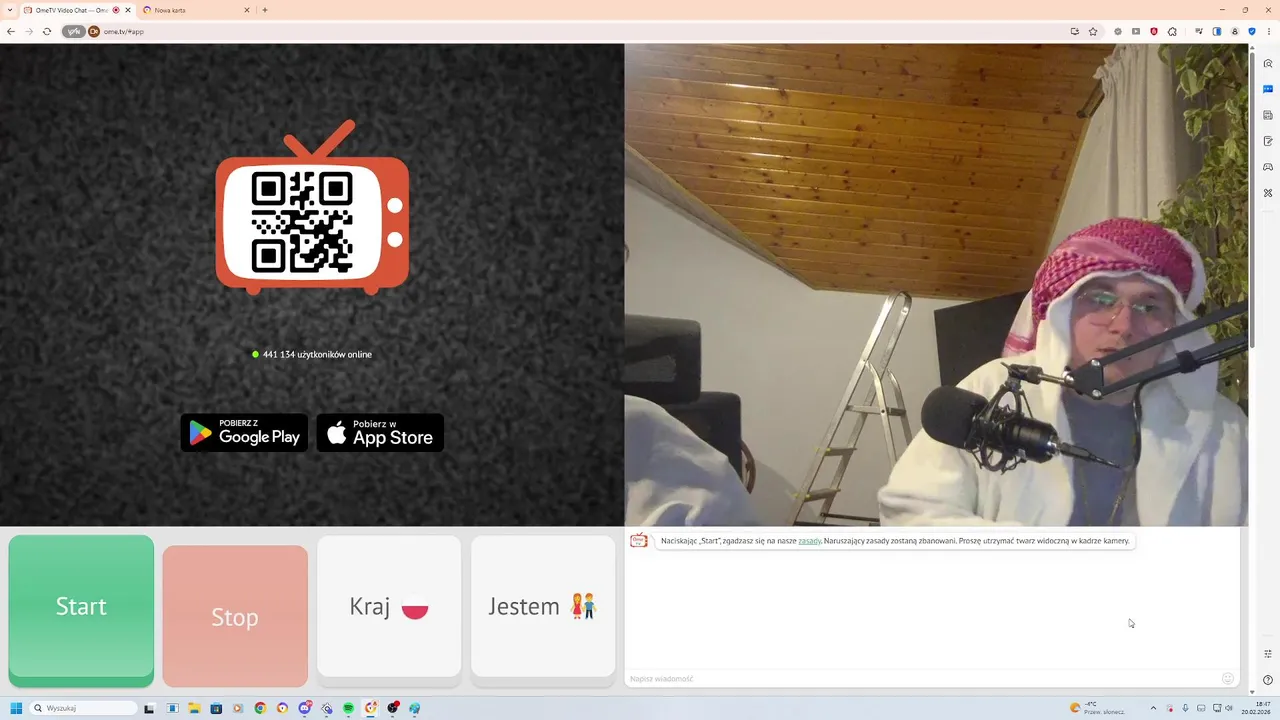Open the sidebar save icon
Screen dimensions: 1280x720
pos(1268,115)
